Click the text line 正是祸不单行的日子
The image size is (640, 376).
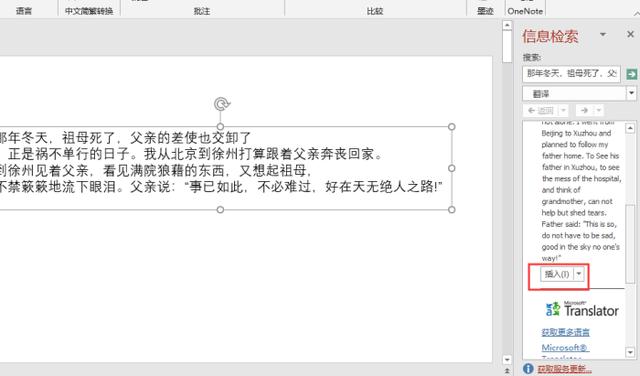coord(195,154)
